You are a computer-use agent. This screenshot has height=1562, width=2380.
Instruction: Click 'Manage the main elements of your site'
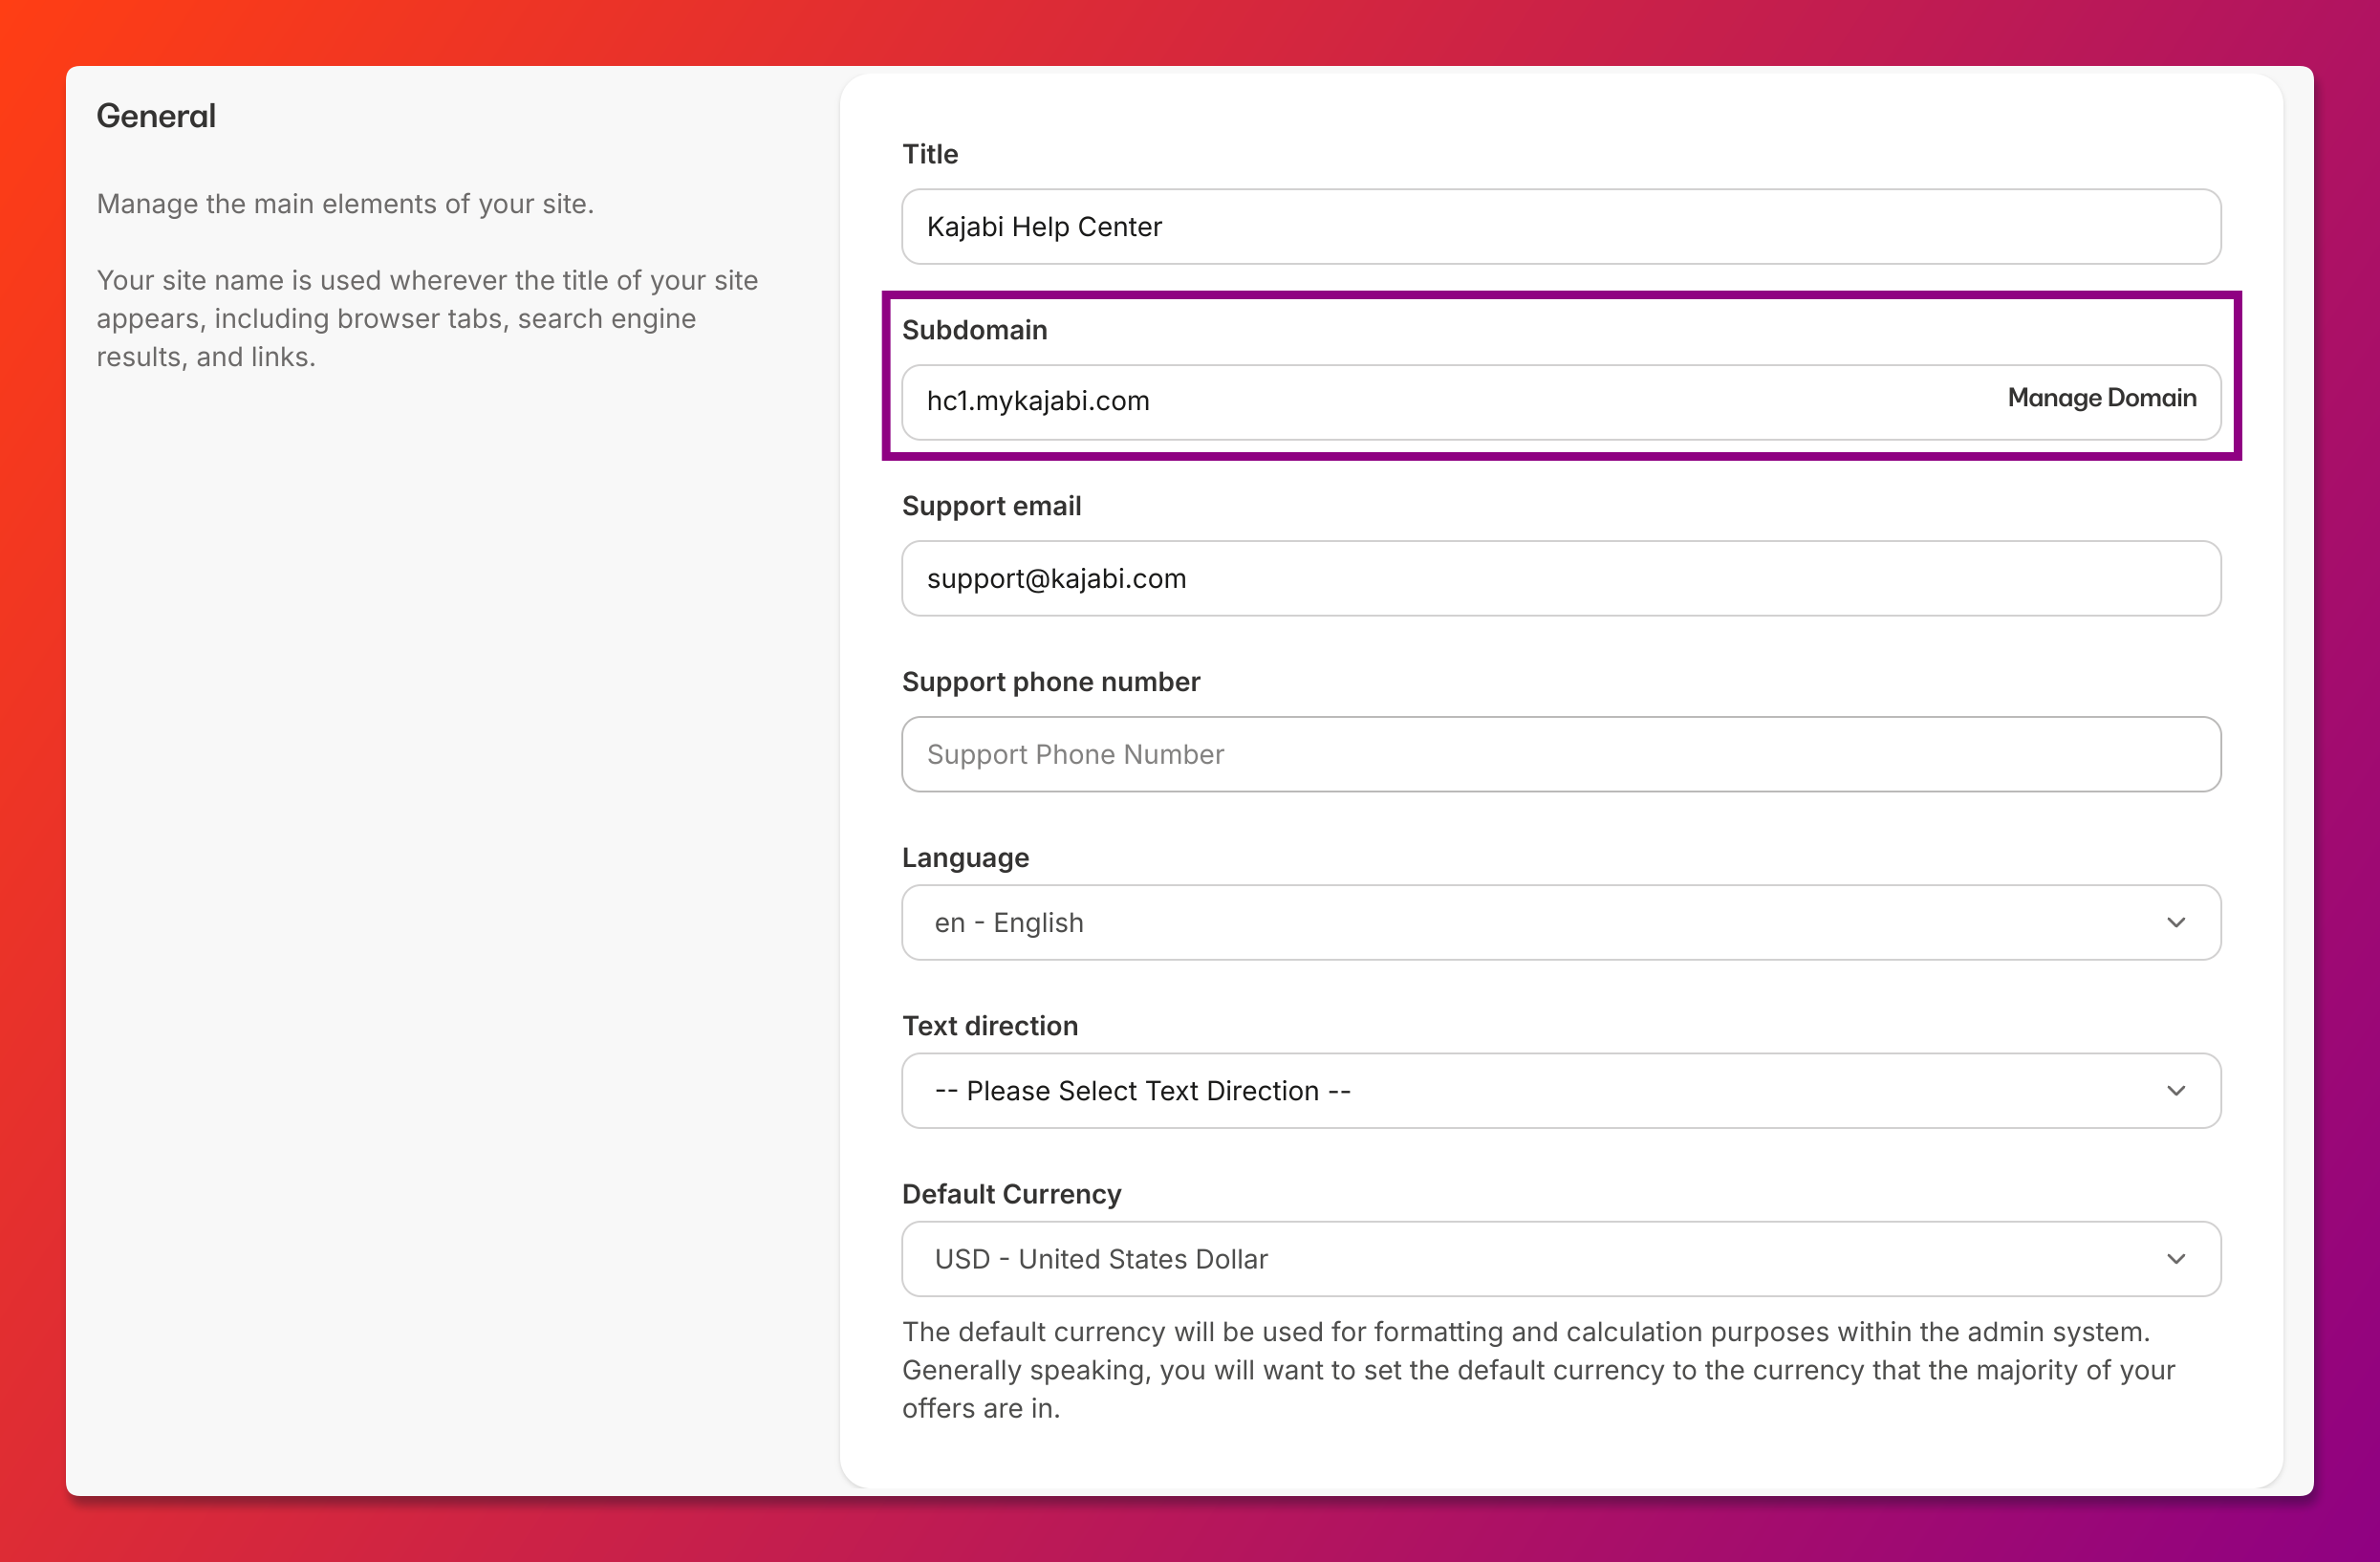345,204
